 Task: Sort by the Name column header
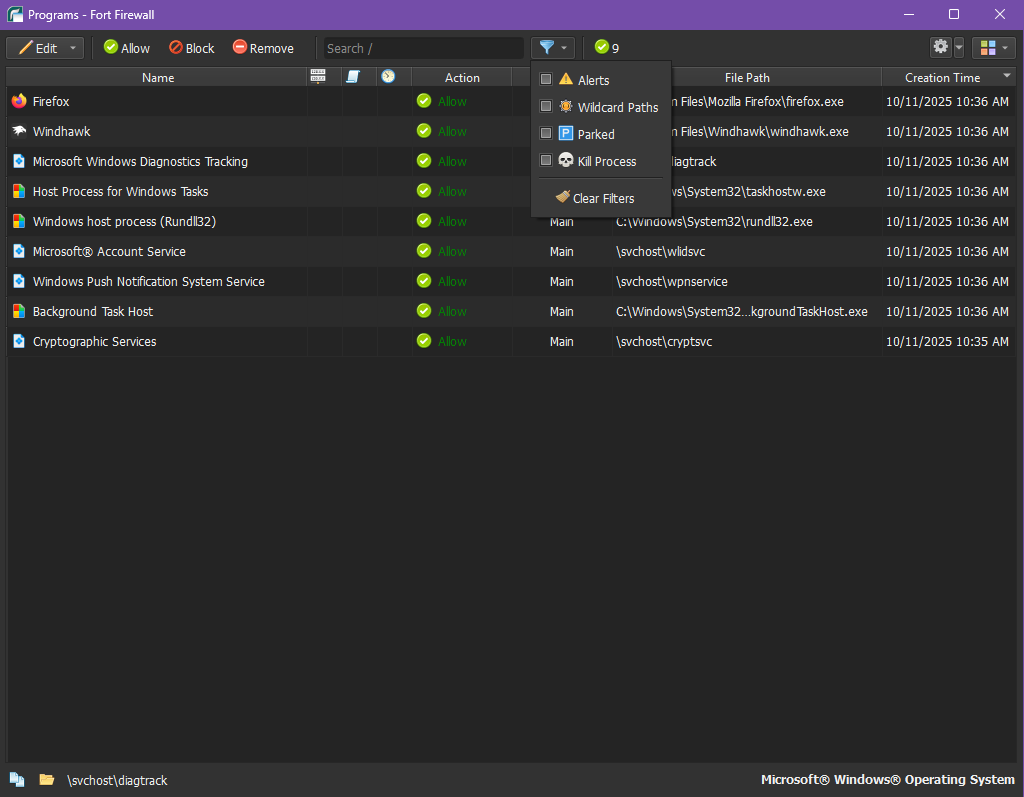(157, 77)
